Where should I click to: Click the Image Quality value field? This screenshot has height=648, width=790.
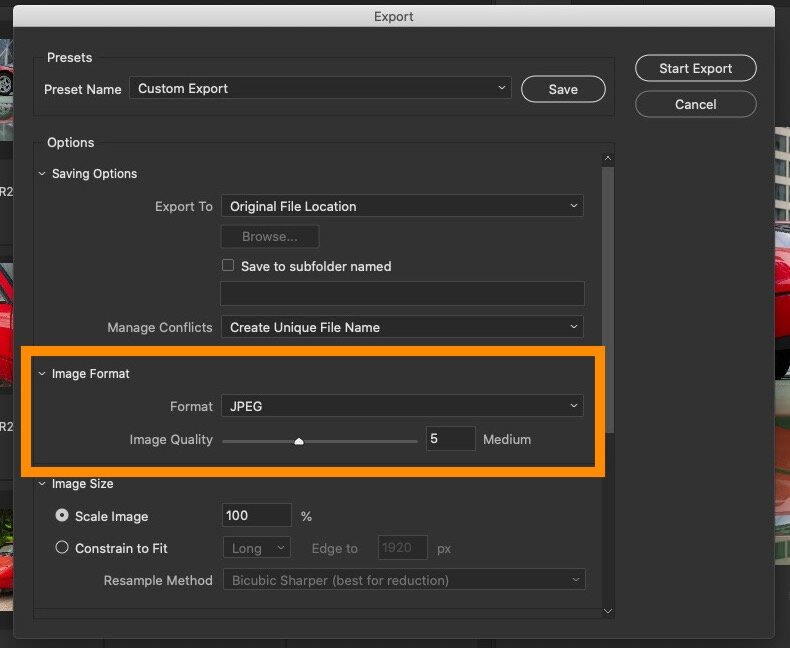[x=450, y=438]
